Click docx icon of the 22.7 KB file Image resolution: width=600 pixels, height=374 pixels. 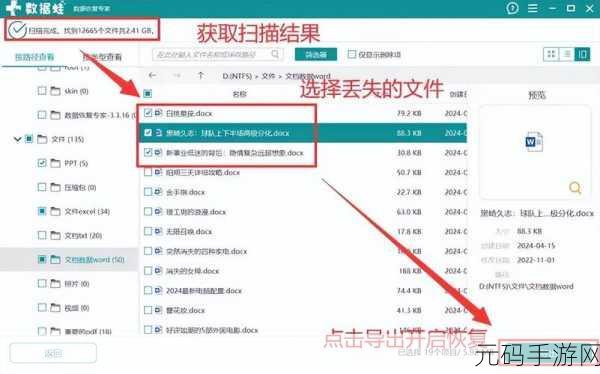(x=158, y=192)
